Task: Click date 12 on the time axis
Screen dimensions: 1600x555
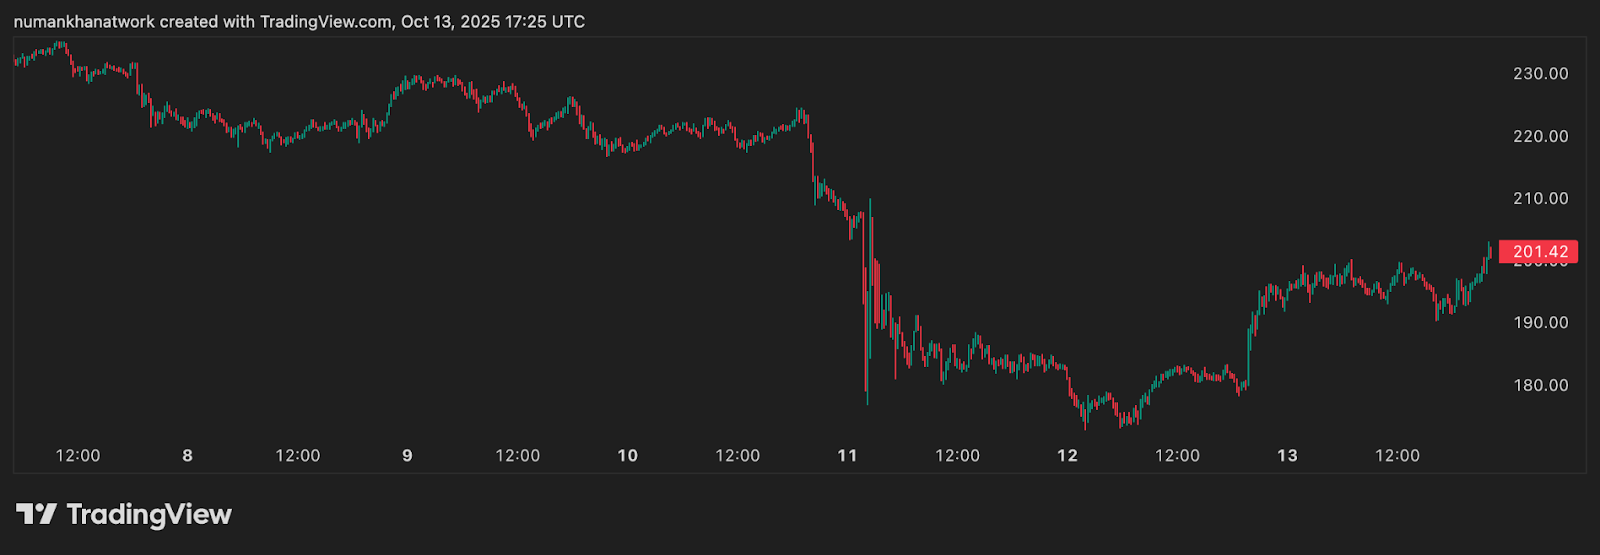Action: click(x=1067, y=456)
